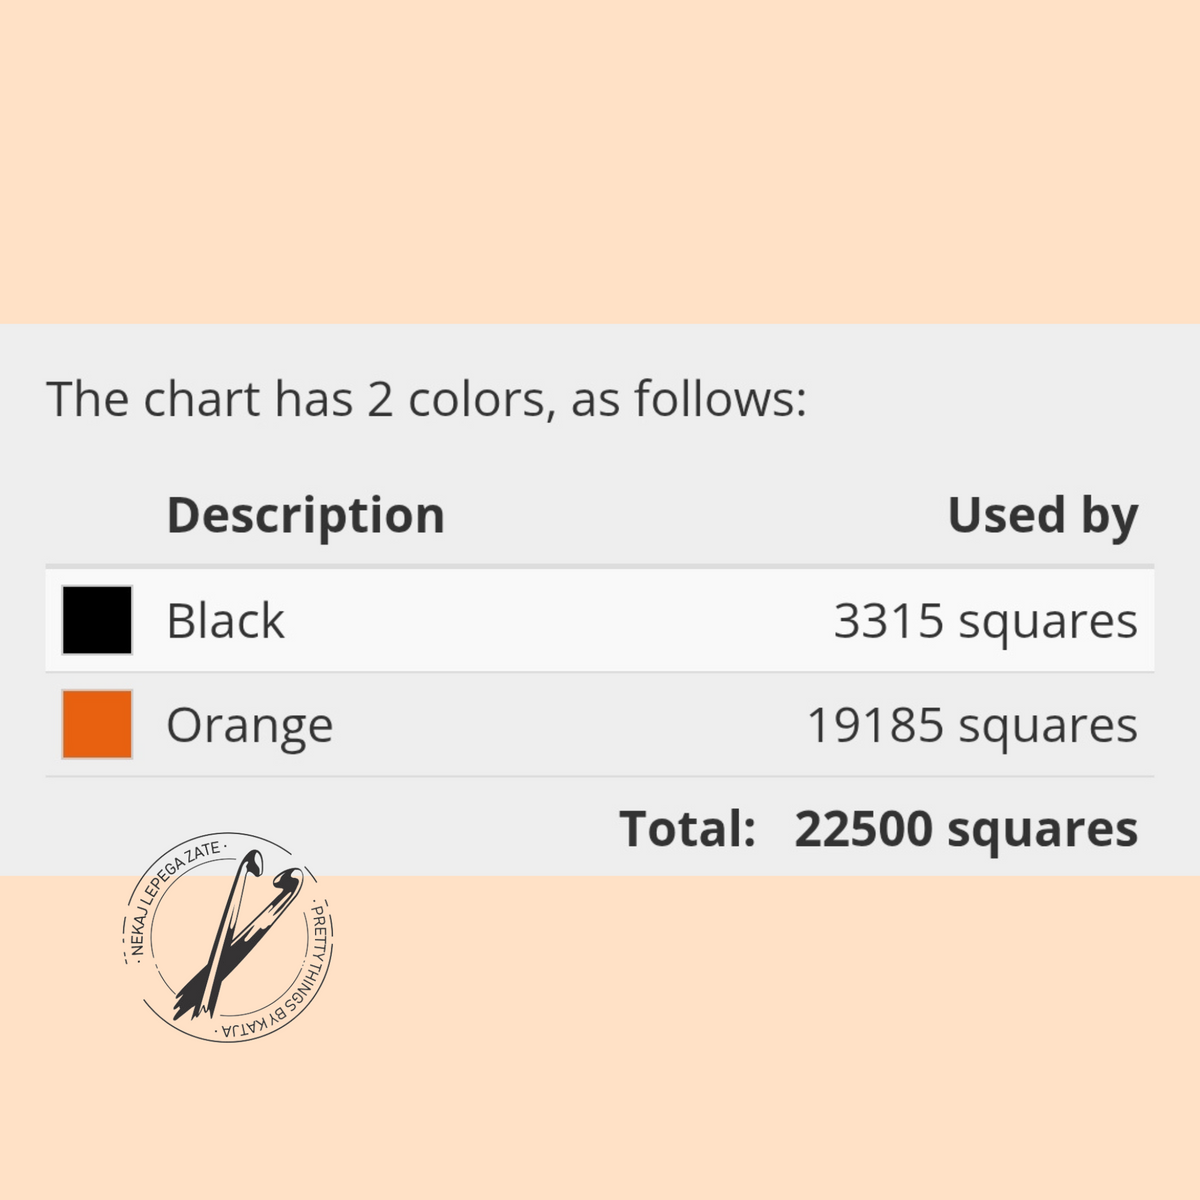
Task: Click the 'as follows:' portion of heading
Action: (688, 399)
